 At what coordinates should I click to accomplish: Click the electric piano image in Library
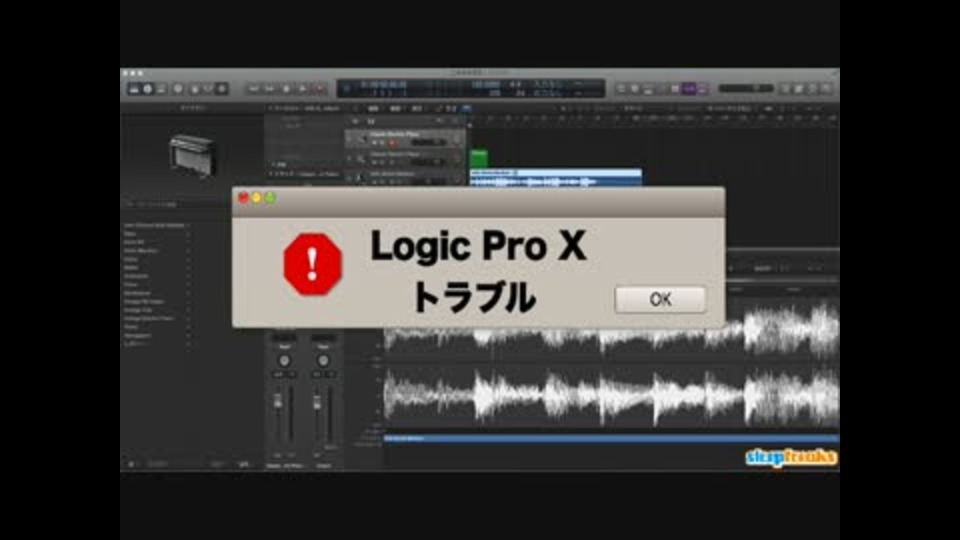coord(192,156)
